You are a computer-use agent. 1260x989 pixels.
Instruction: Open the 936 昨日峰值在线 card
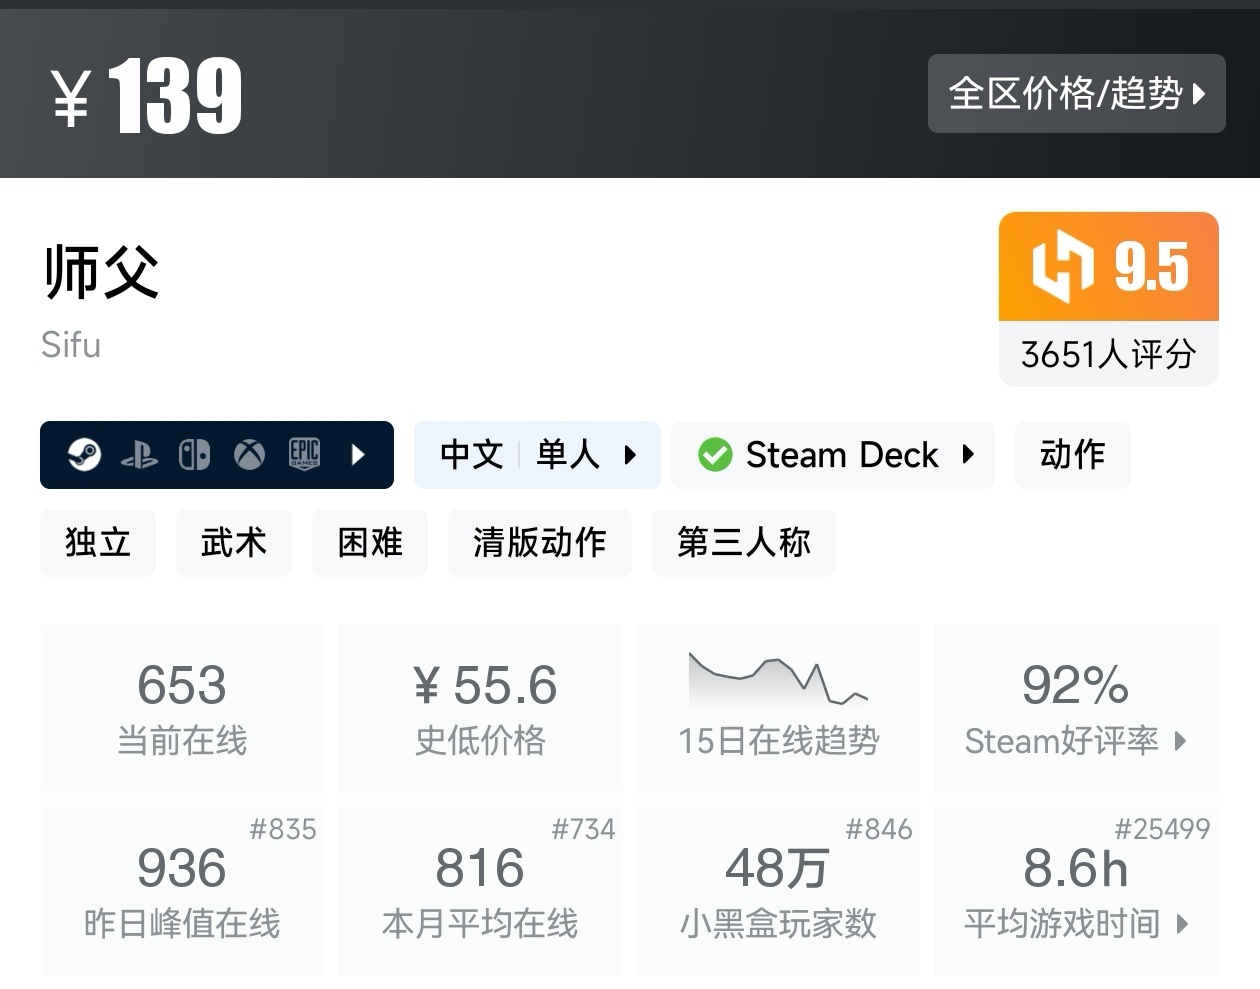(x=182, y=891)
